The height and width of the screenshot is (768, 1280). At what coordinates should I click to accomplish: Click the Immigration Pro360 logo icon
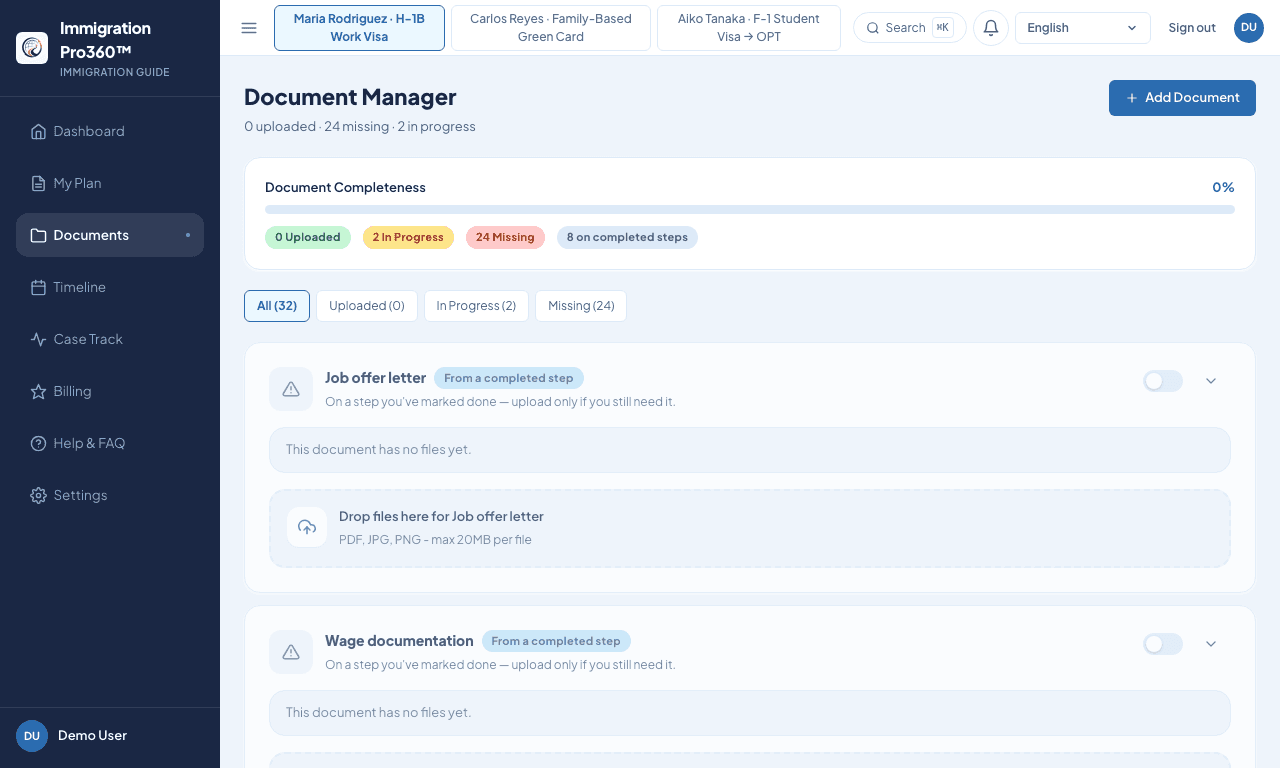coord(32,48)
